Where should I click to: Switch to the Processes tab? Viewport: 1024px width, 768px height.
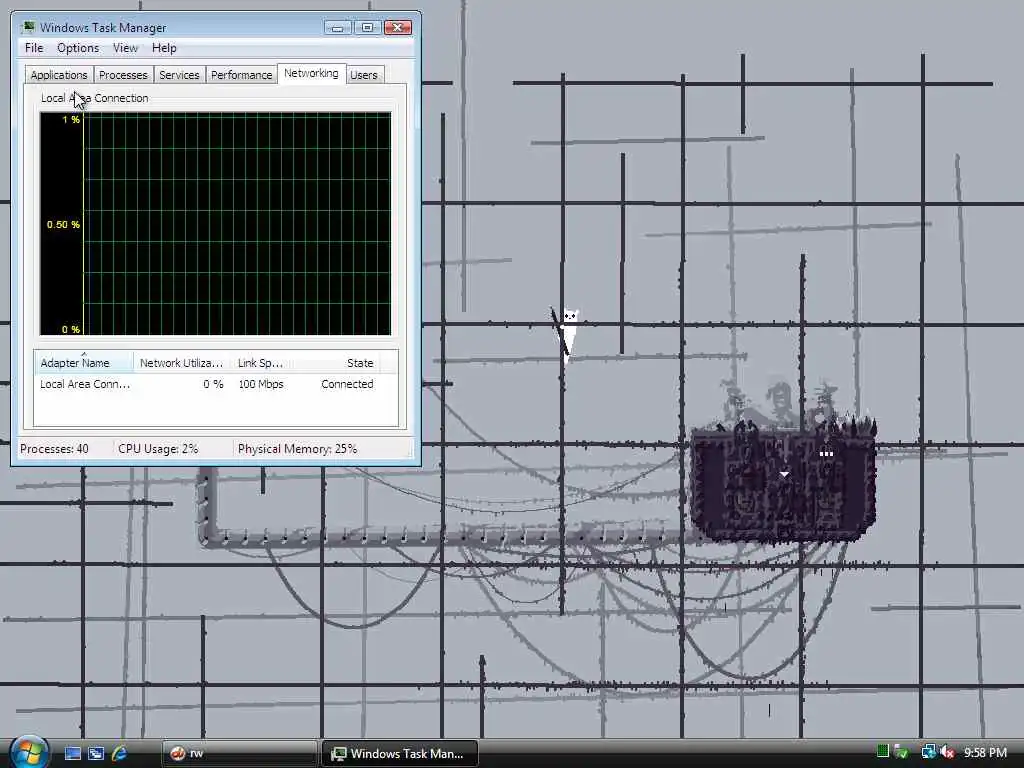(123, 75)
